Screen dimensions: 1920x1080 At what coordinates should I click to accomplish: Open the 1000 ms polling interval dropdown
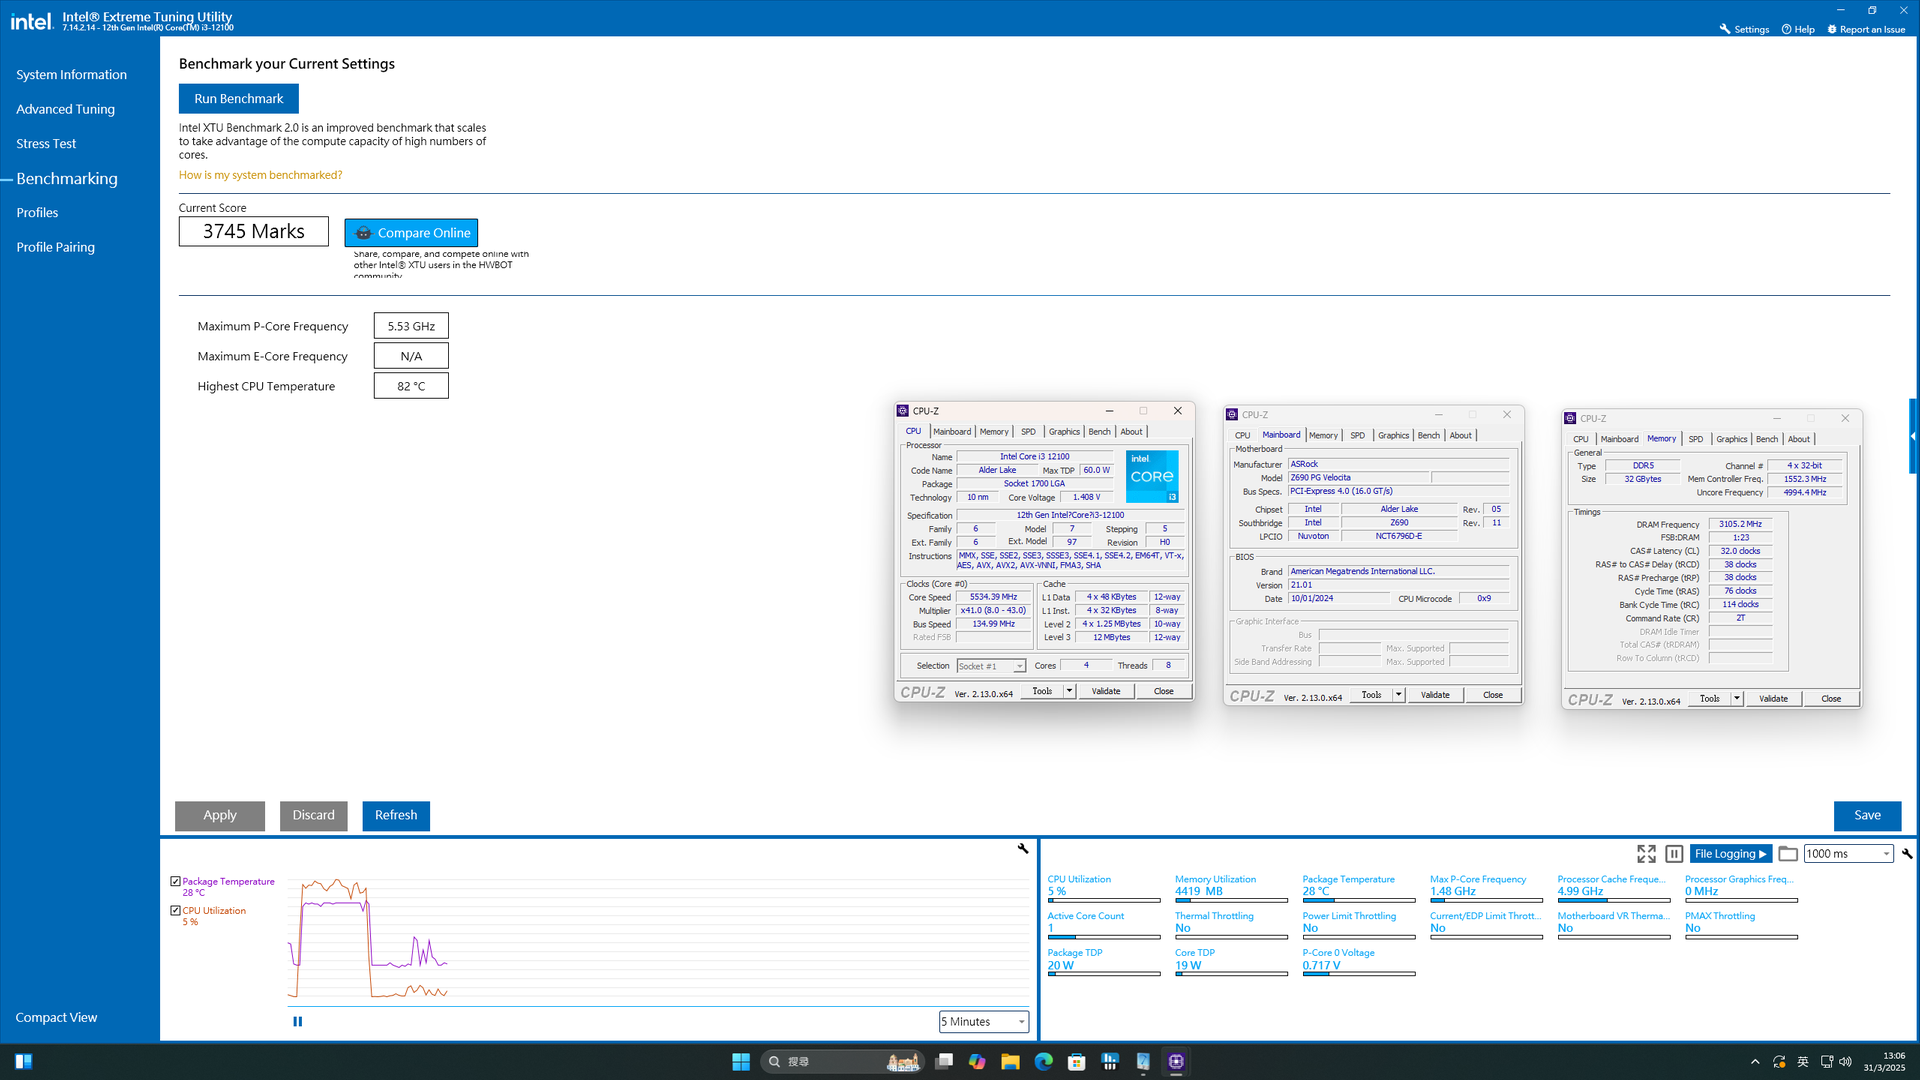click(x=1849, y=854)
